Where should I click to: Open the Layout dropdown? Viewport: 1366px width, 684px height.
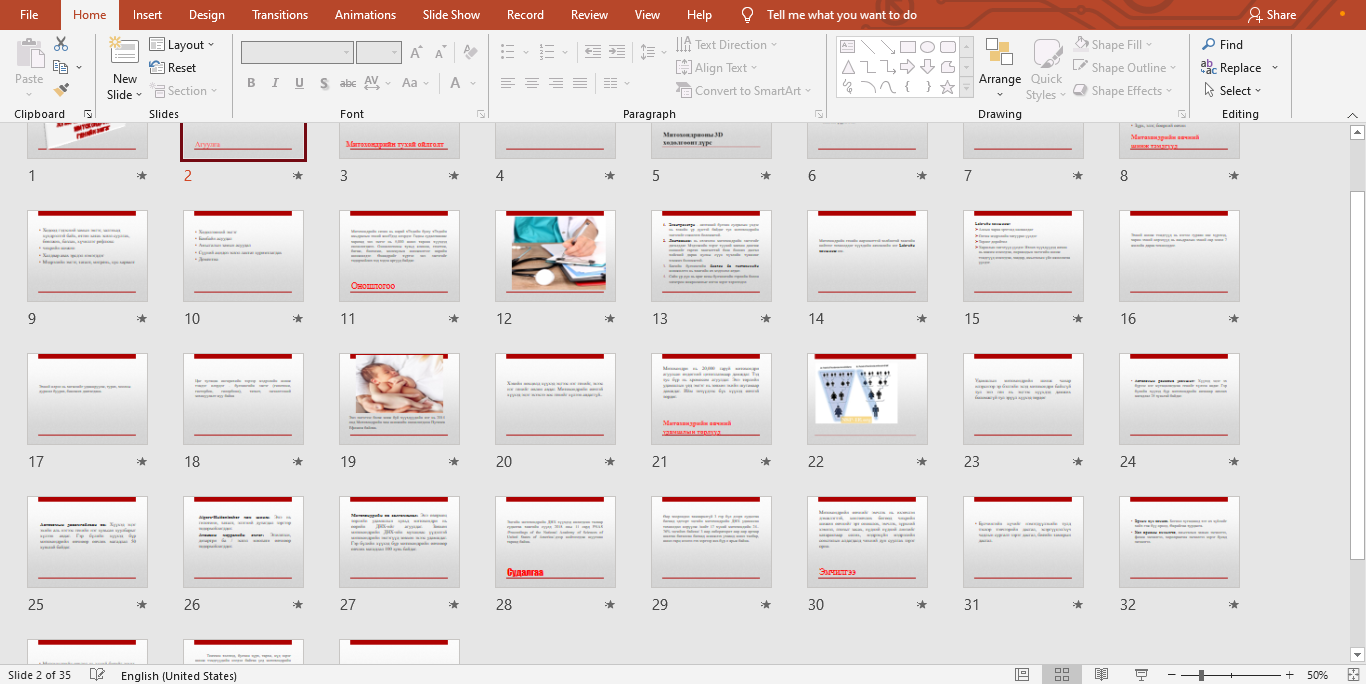click(185, 45)
